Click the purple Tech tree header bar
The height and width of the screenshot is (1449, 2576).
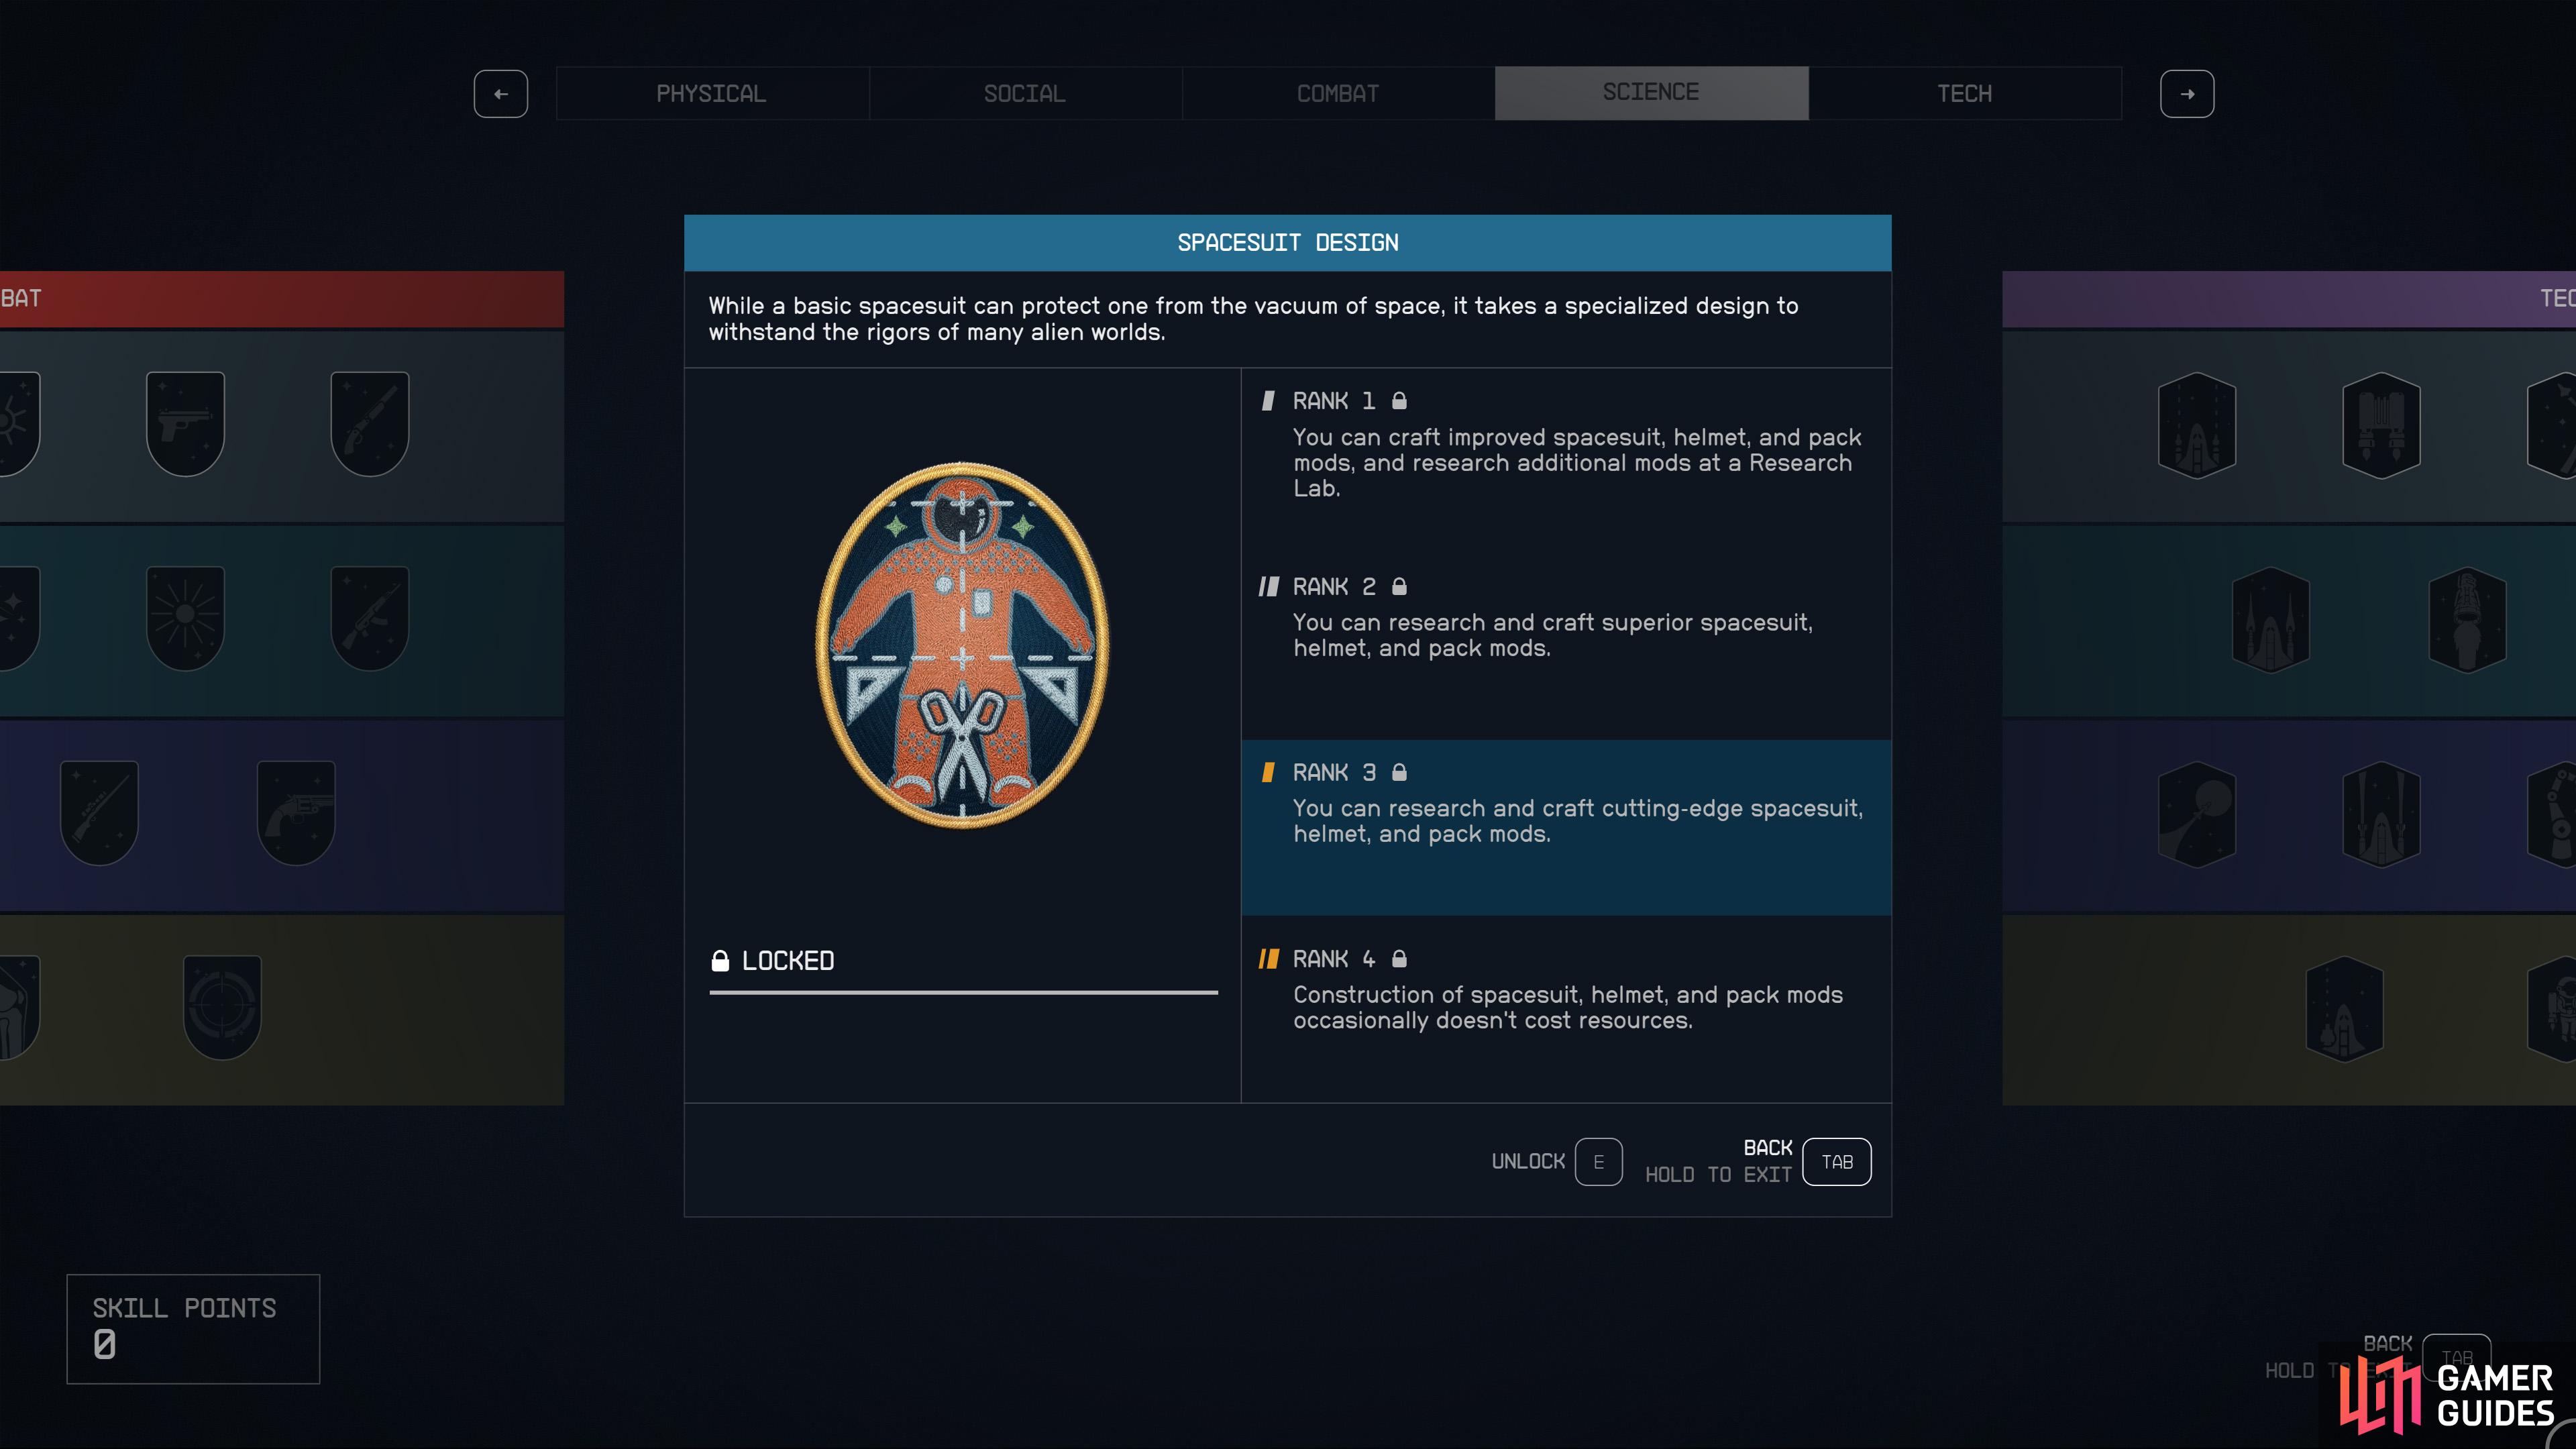[2289, 298]
